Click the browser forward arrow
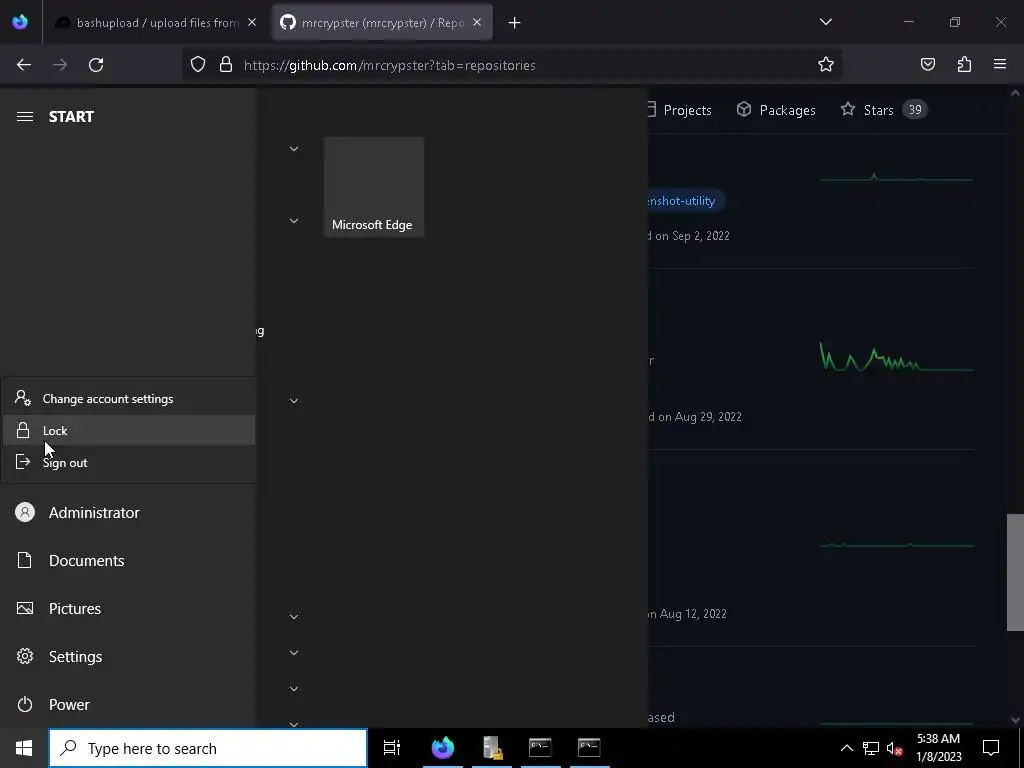Screen dimensions: 1024x768 (x=60, y=65)
